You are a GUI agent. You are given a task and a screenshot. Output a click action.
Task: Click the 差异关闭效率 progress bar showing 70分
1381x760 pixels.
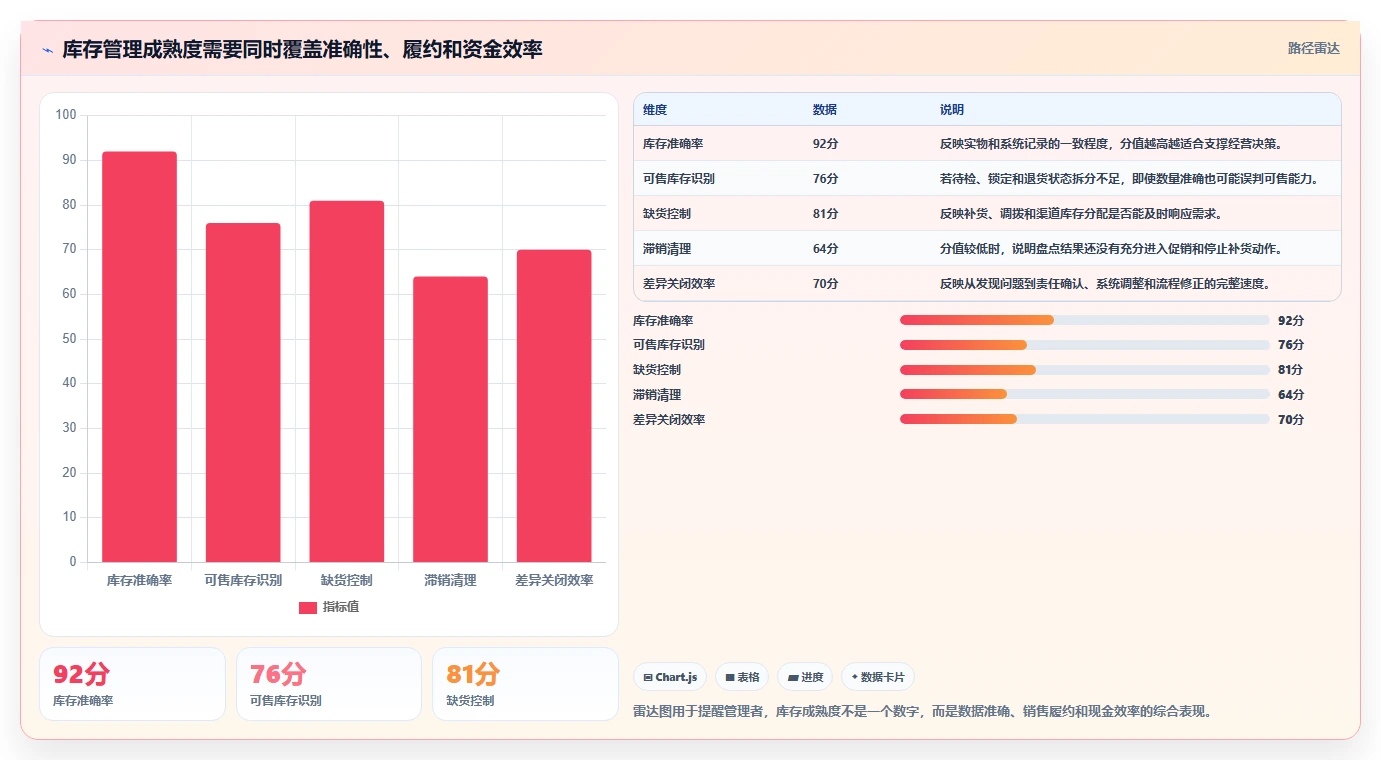click(1085, 420)
